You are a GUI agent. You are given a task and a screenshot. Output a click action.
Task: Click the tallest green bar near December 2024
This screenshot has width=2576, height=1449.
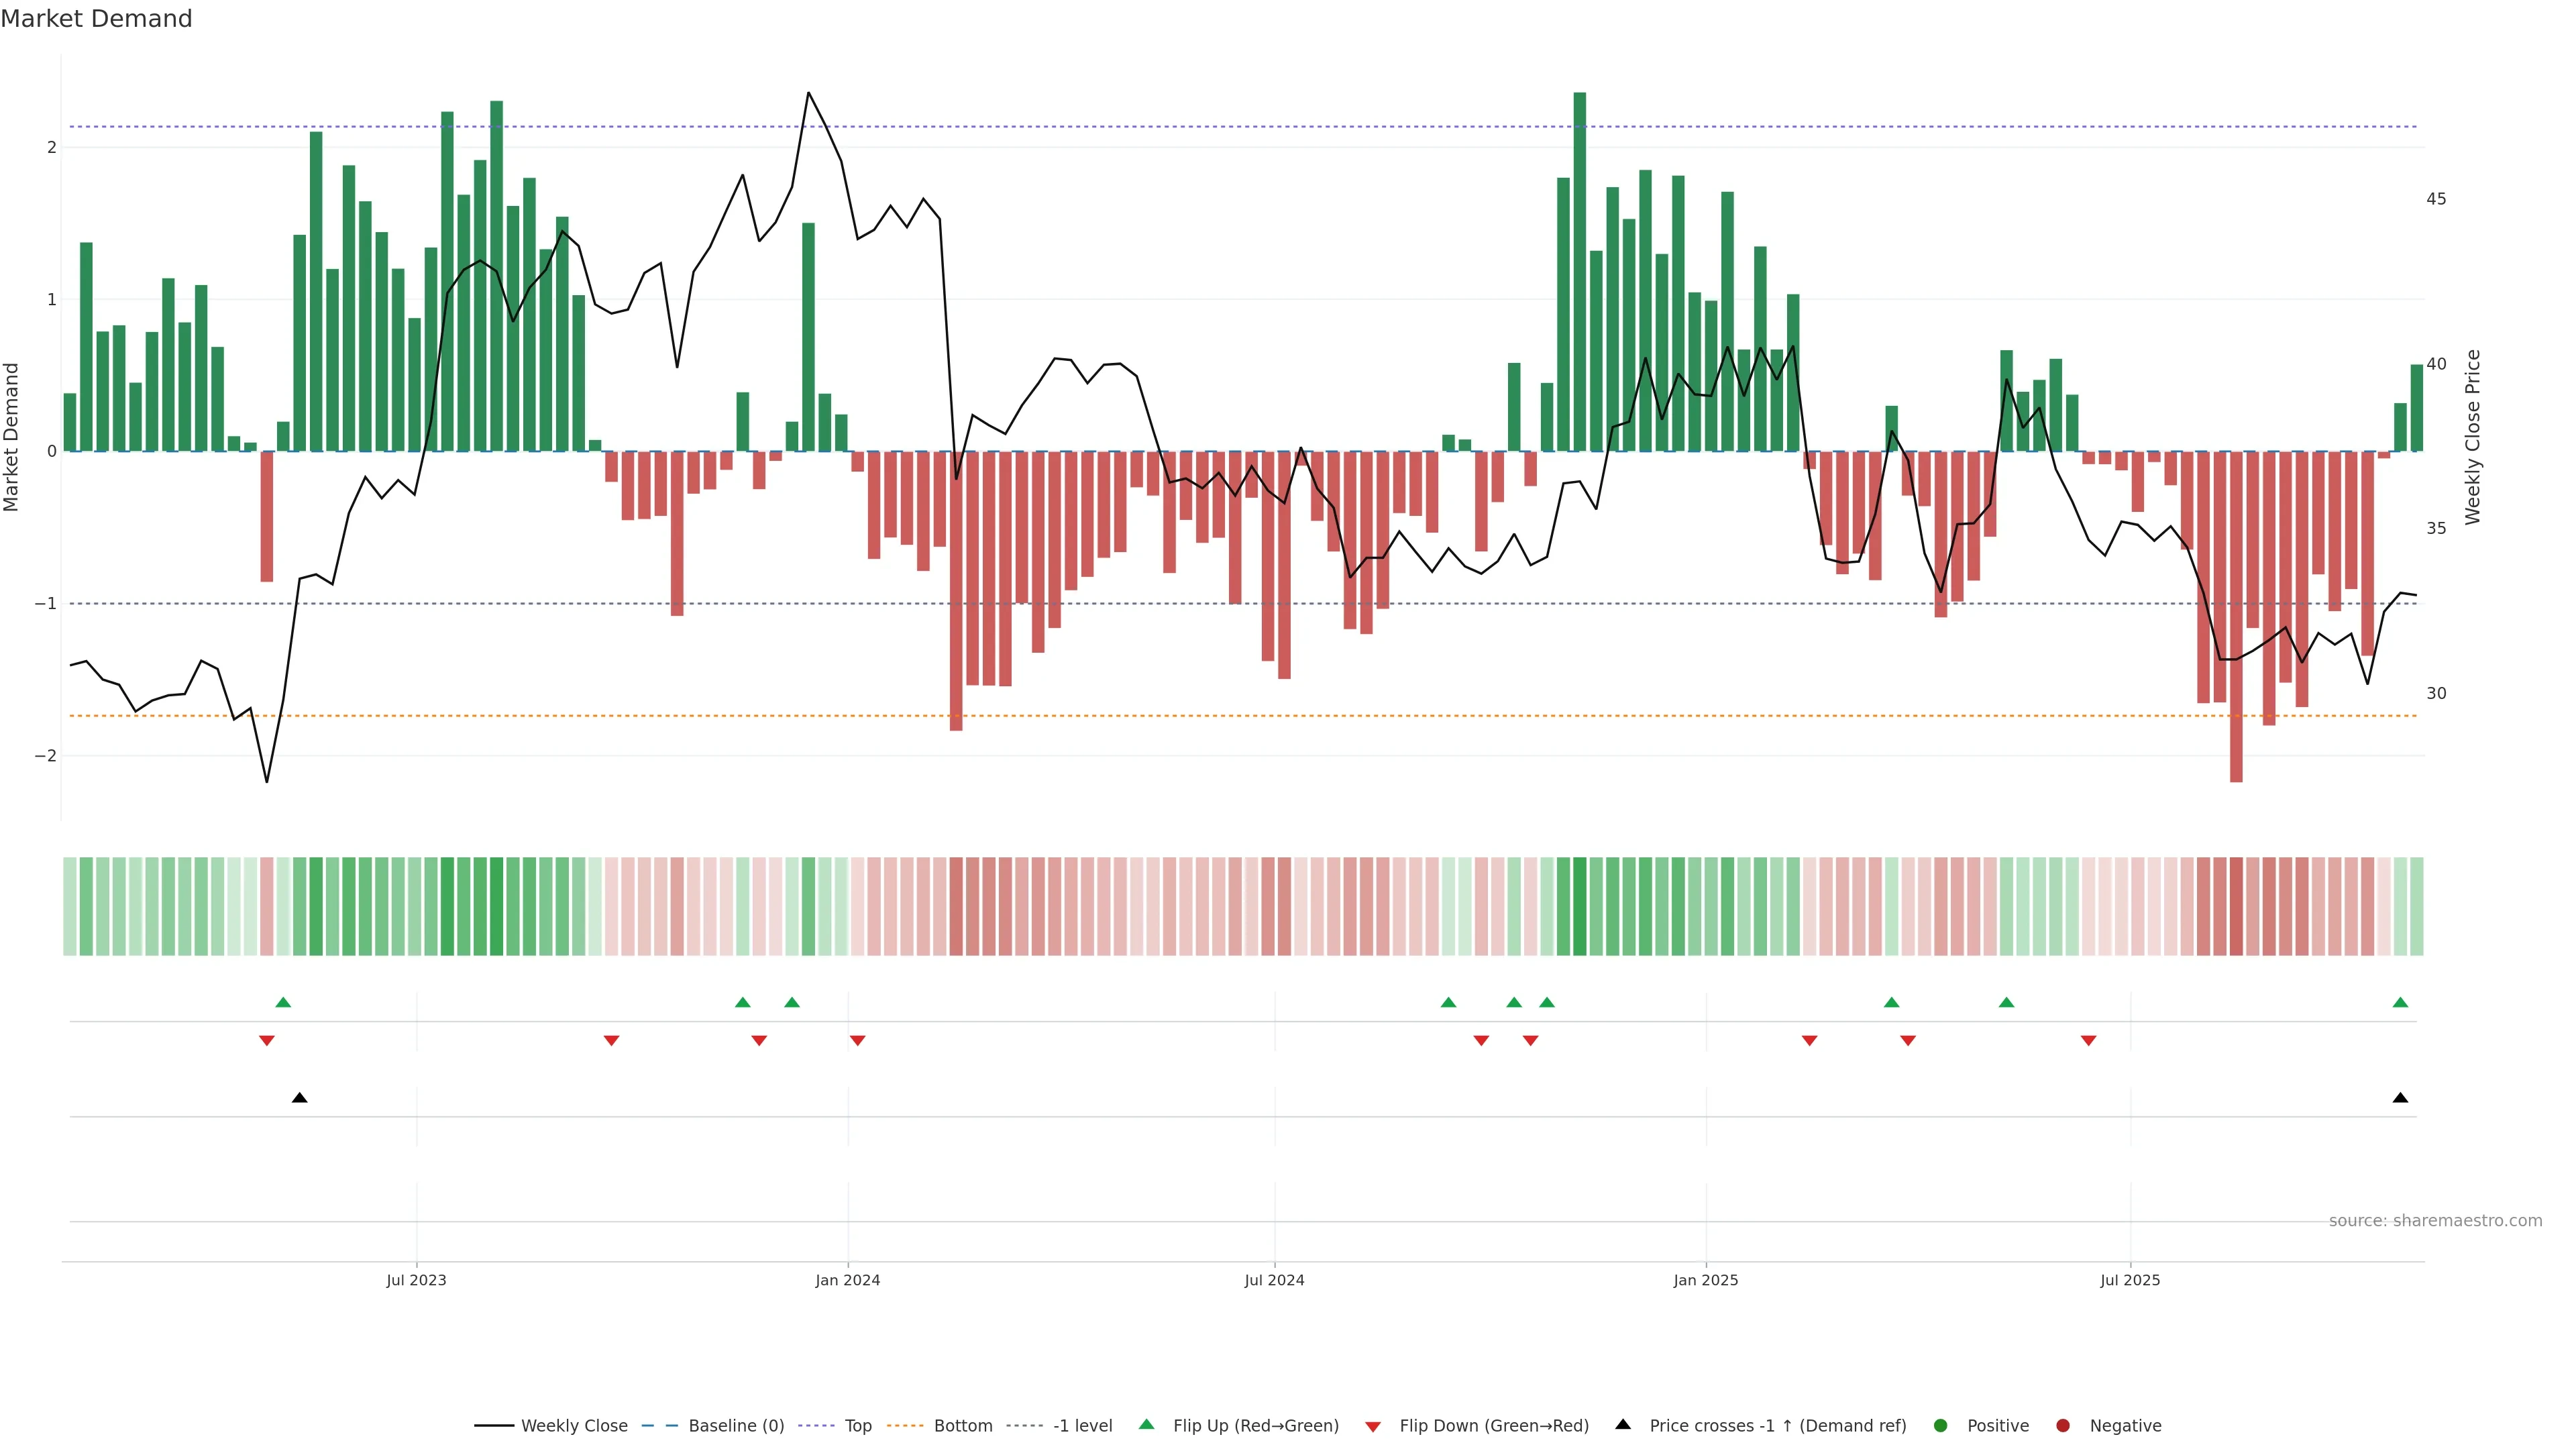tap(1579, 270)
